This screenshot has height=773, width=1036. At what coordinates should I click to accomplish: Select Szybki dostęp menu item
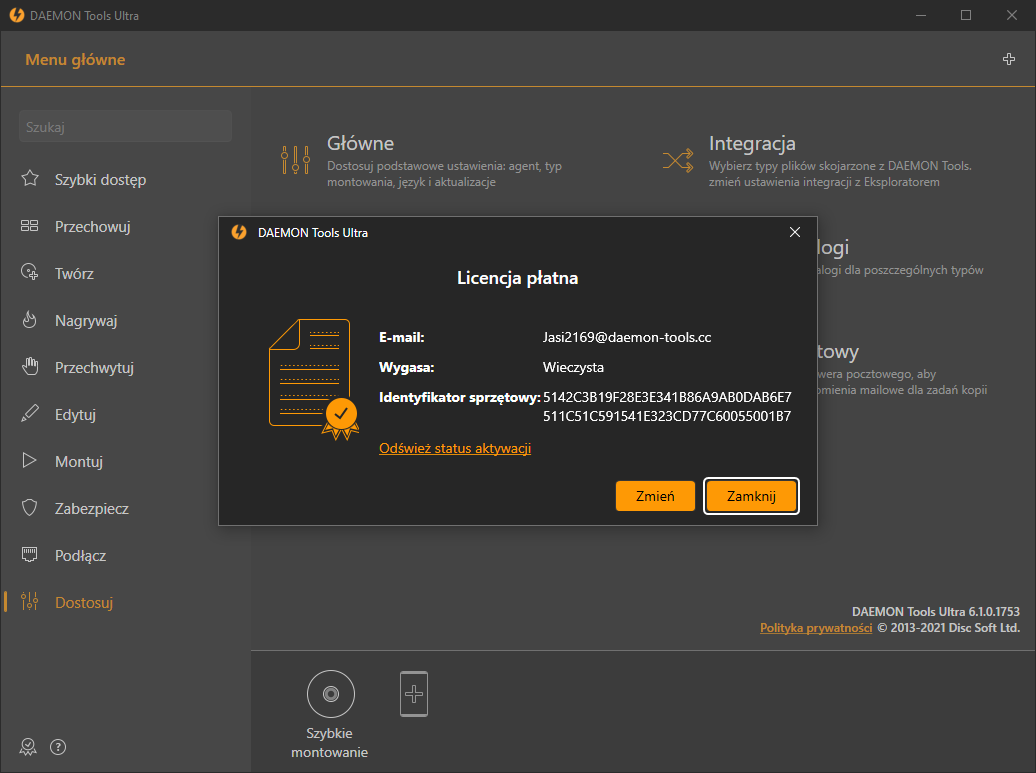tap(100, 179)
